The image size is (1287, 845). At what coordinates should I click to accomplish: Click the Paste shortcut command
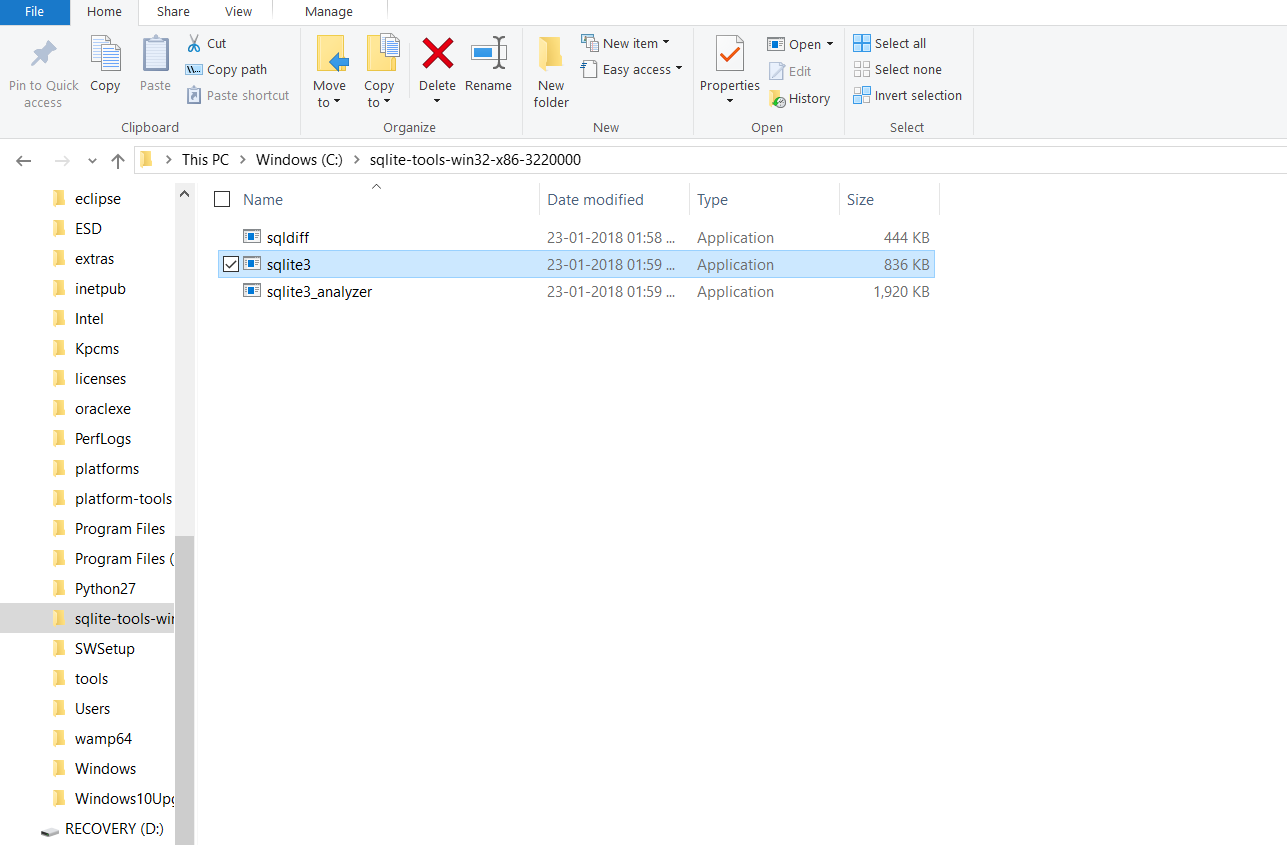coord(237,95)
